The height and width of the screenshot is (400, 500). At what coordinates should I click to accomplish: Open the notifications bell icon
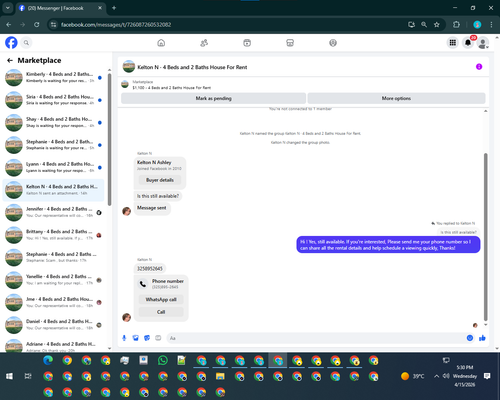(468, 43)
